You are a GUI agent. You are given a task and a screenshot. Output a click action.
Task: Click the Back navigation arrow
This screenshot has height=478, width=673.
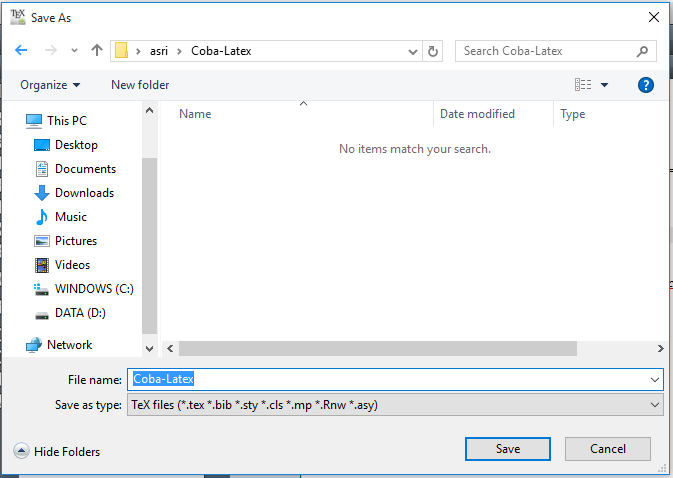coord(21,51)
